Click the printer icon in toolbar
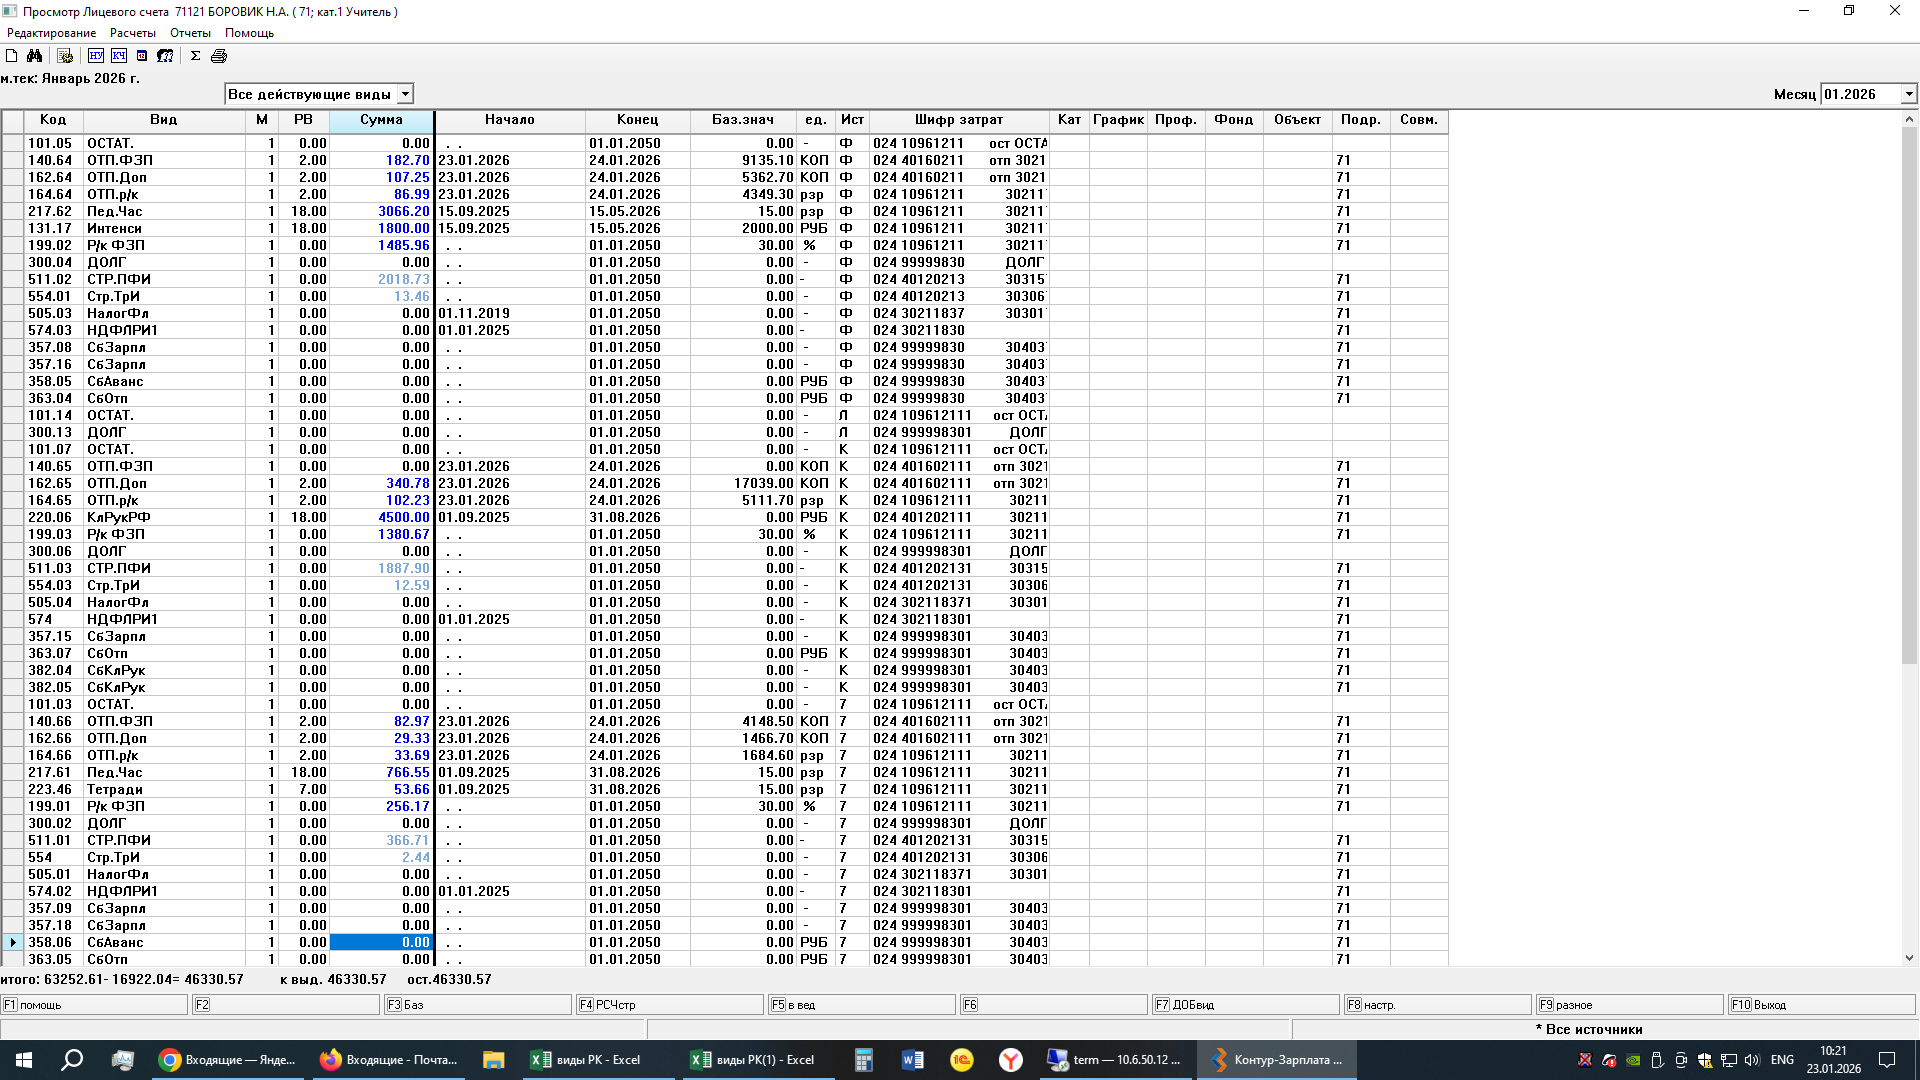This screenshot has width=1920, height=1080. click(x=219, y=56)
